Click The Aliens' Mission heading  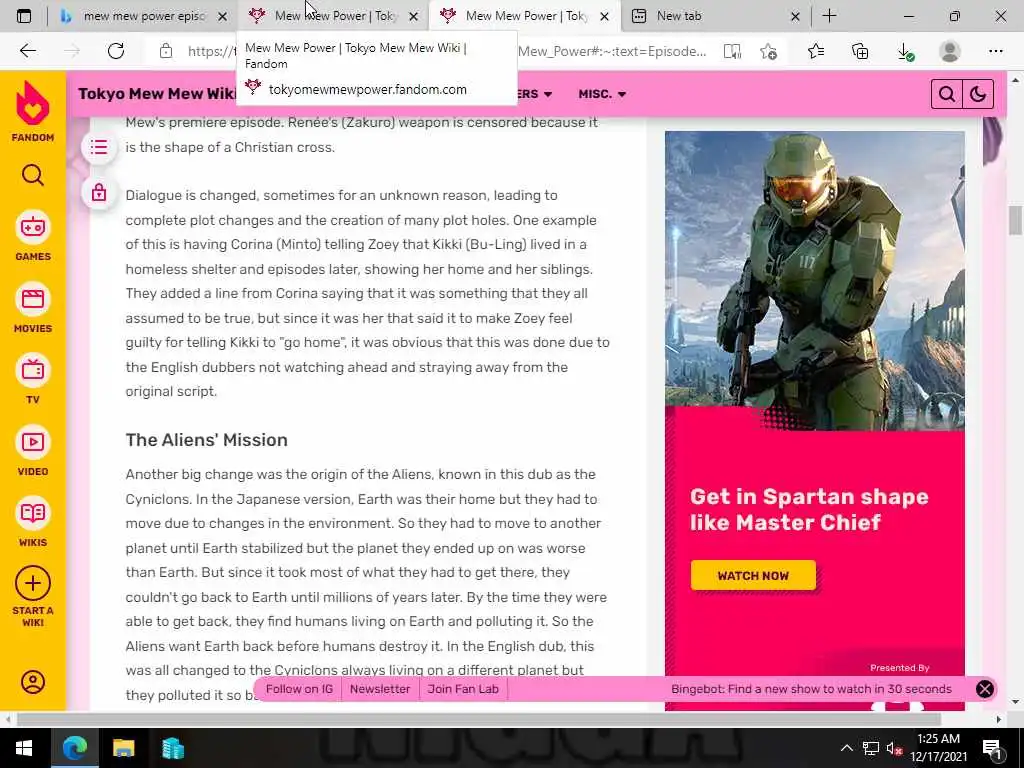[x=206, y=440]
